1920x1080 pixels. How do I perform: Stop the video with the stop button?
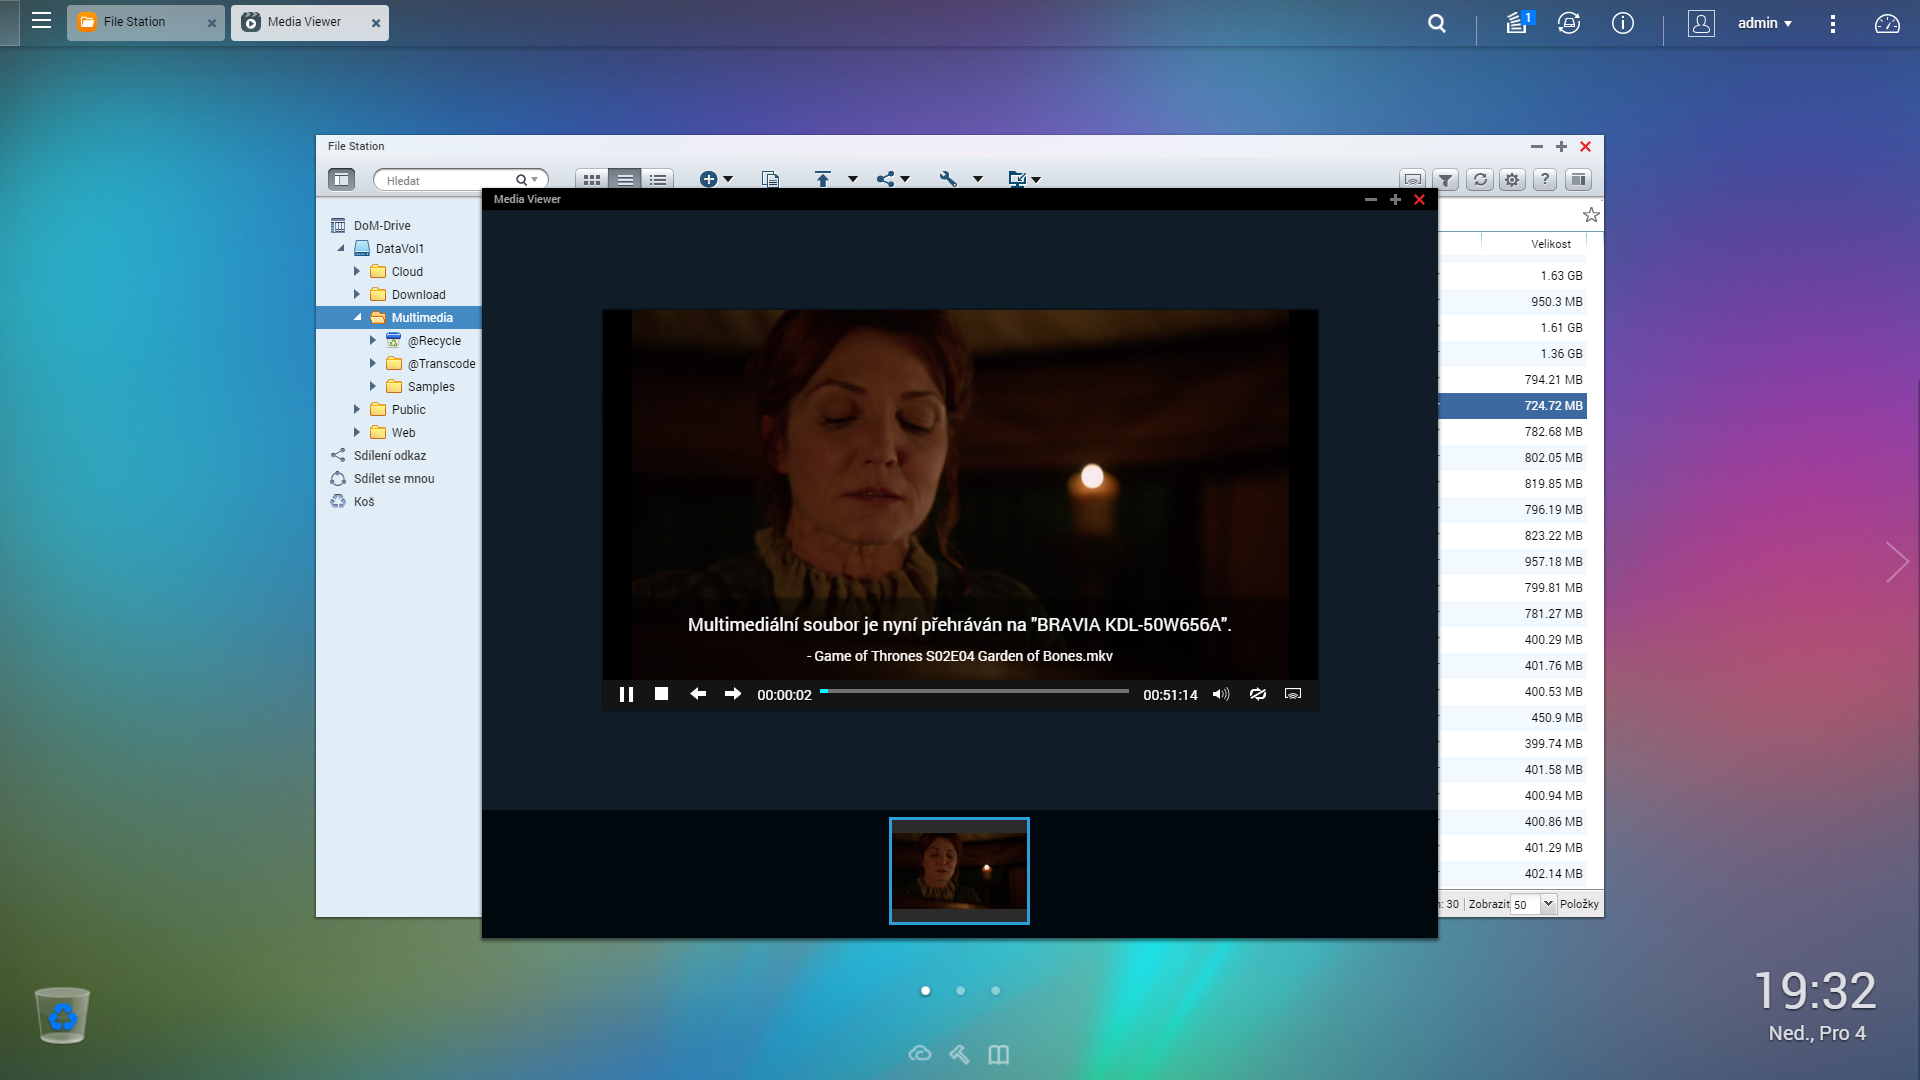coord(661,694)
